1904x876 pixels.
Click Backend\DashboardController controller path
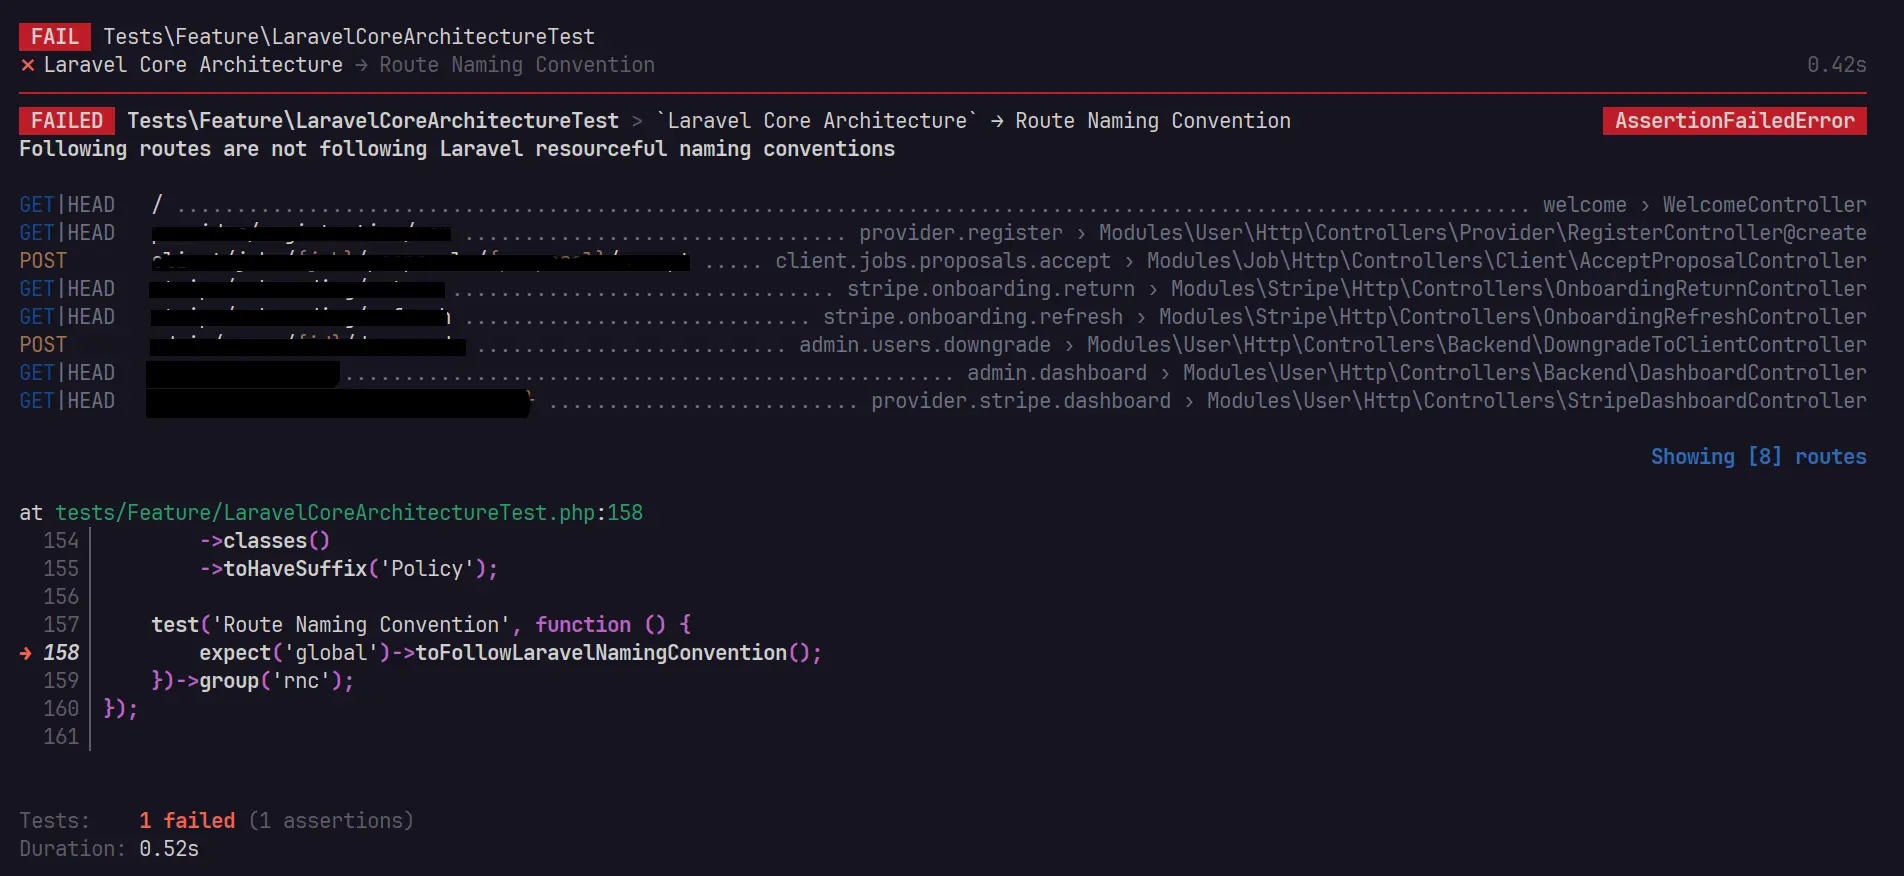1525,373
